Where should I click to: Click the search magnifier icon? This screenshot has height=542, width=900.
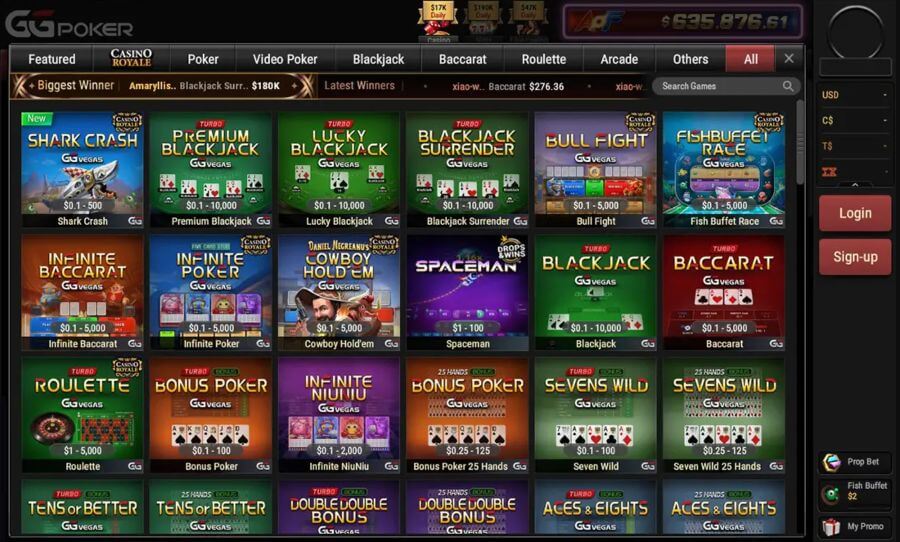point(788,86)
